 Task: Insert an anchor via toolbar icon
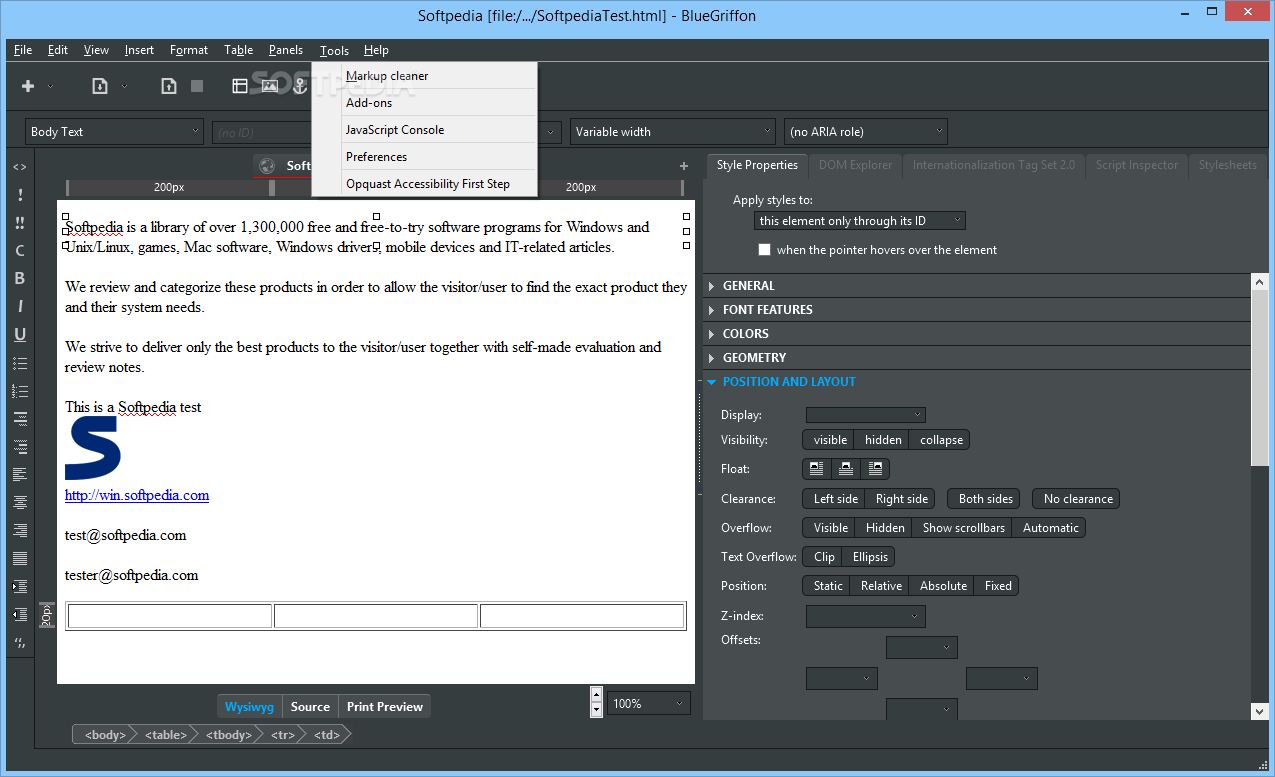[x=299, y=87]
